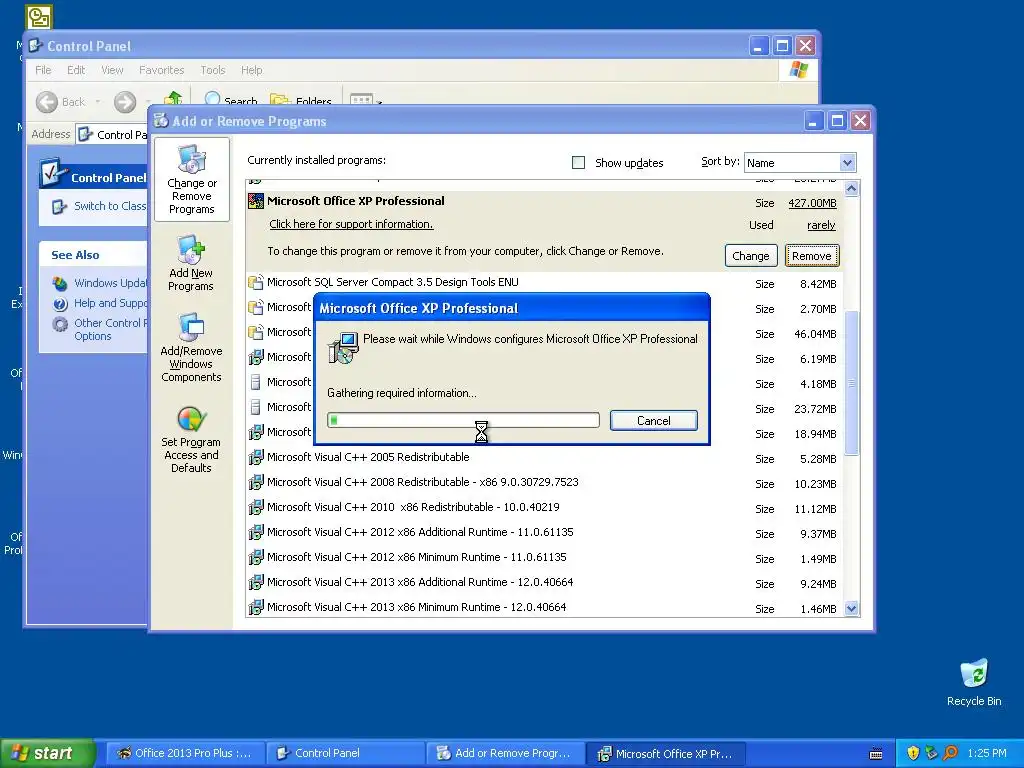Open the File menu in Control Panel
Screen dimensions: 1024x768
pyautogui.click(x=43, y=70)
